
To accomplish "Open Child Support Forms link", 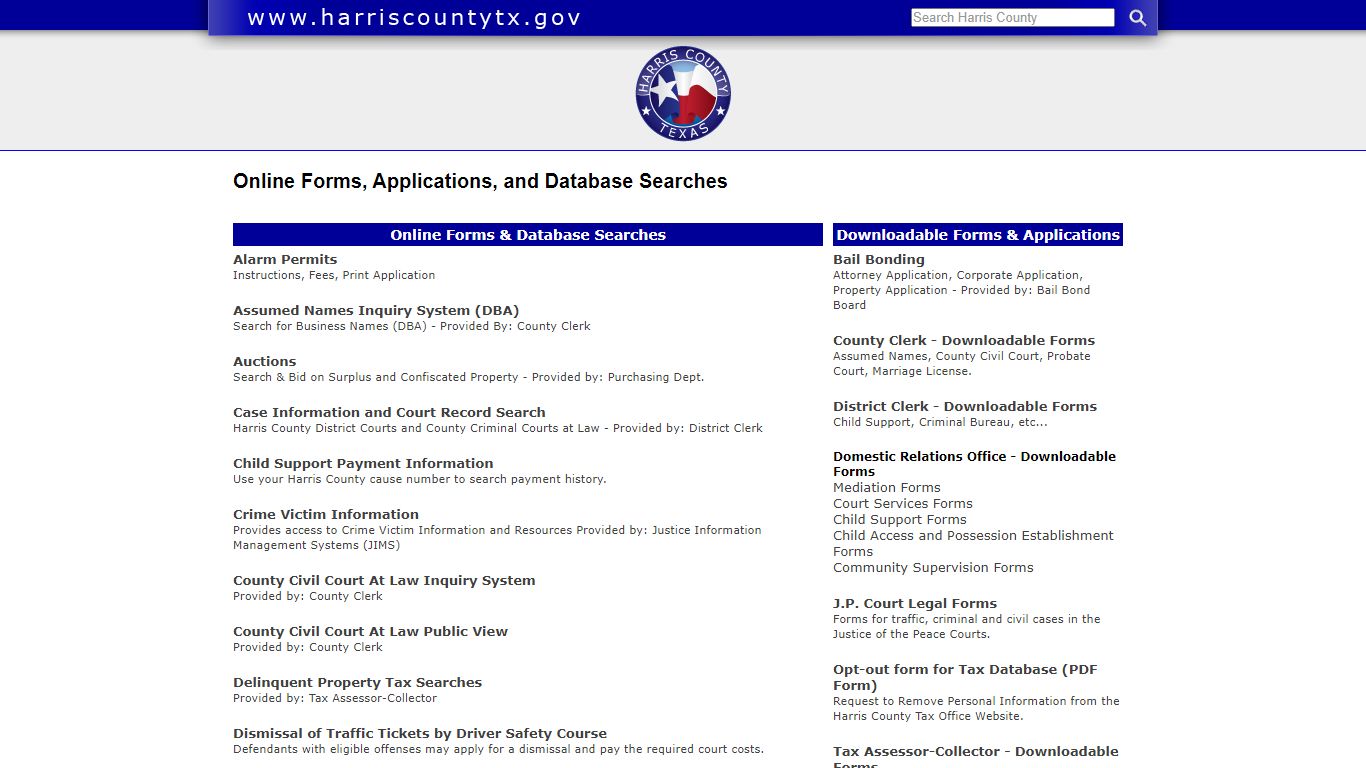I will coord(900,519).
